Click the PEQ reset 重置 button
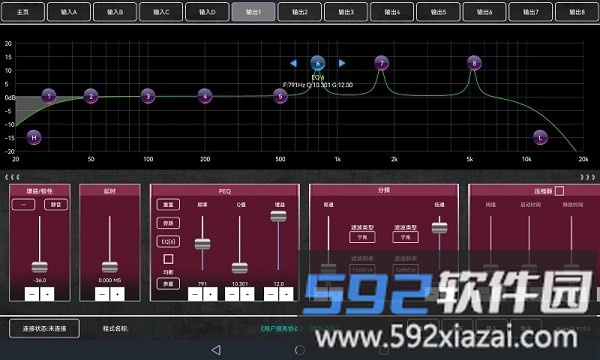The width and height of the screenshot is (600, 360). pyautogui.click(x=168, y=205)
